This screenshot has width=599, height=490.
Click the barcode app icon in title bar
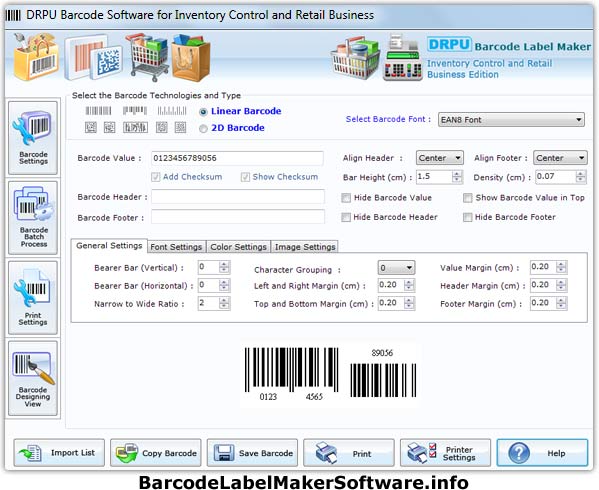[13, 15]
